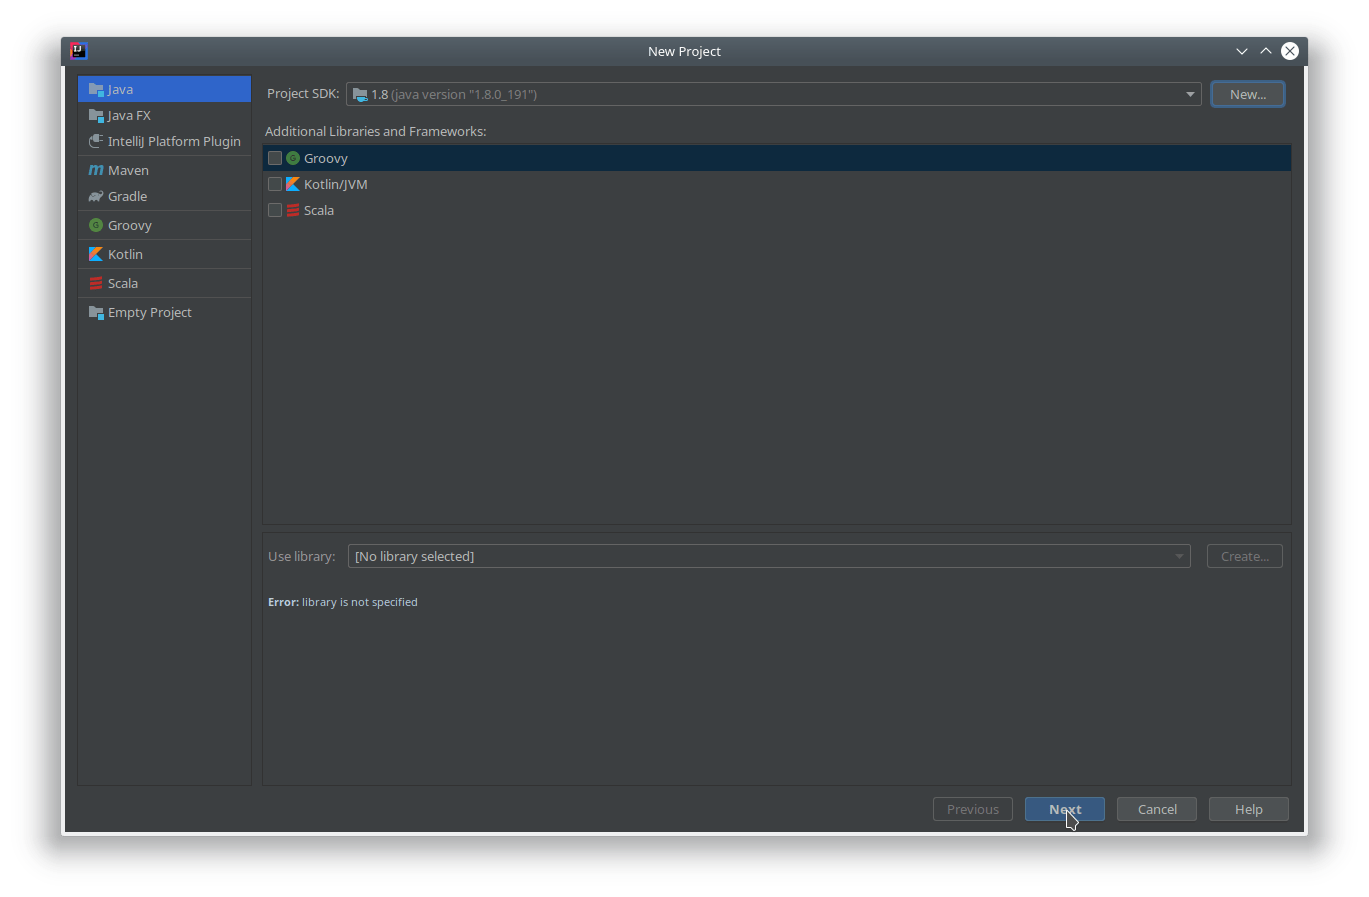Click the '1.8 (java version' SDK text
This screenshot has height=897, width=1369.
[x=454, y=94]
